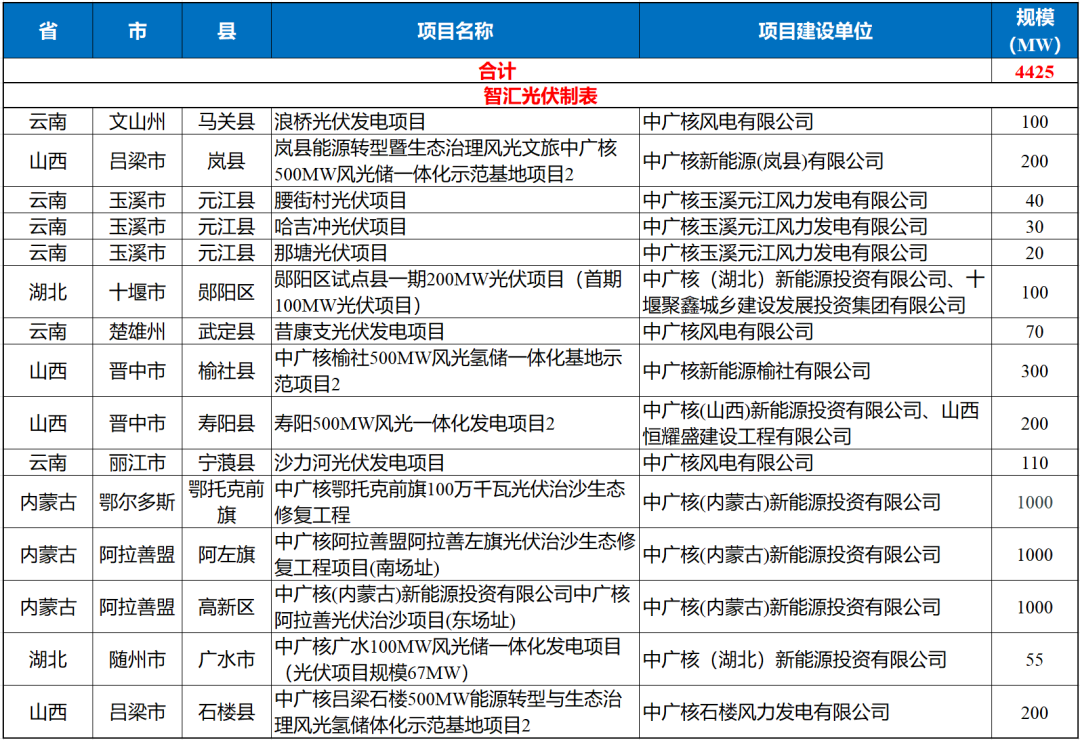Screen dimensions: 1080x740
Task: Select the 昔康支光伏发电项目 cell
Action: (455, 331)
